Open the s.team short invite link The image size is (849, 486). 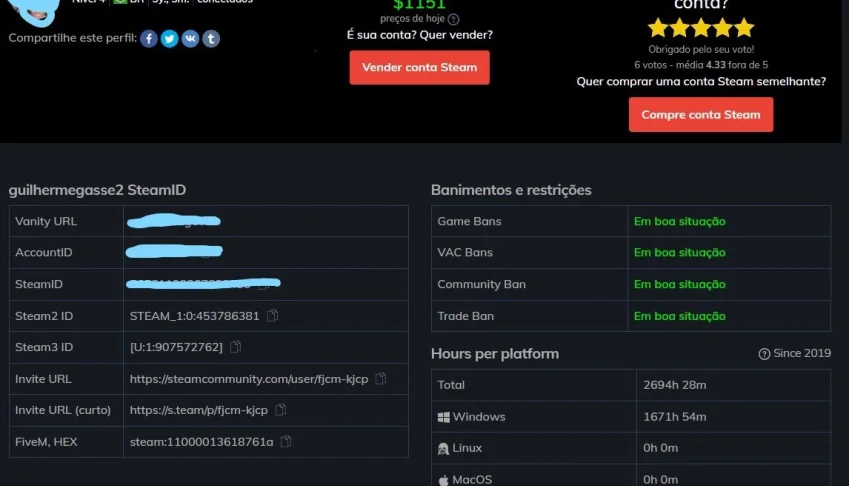pyautogui.click(x=199, y=410)
